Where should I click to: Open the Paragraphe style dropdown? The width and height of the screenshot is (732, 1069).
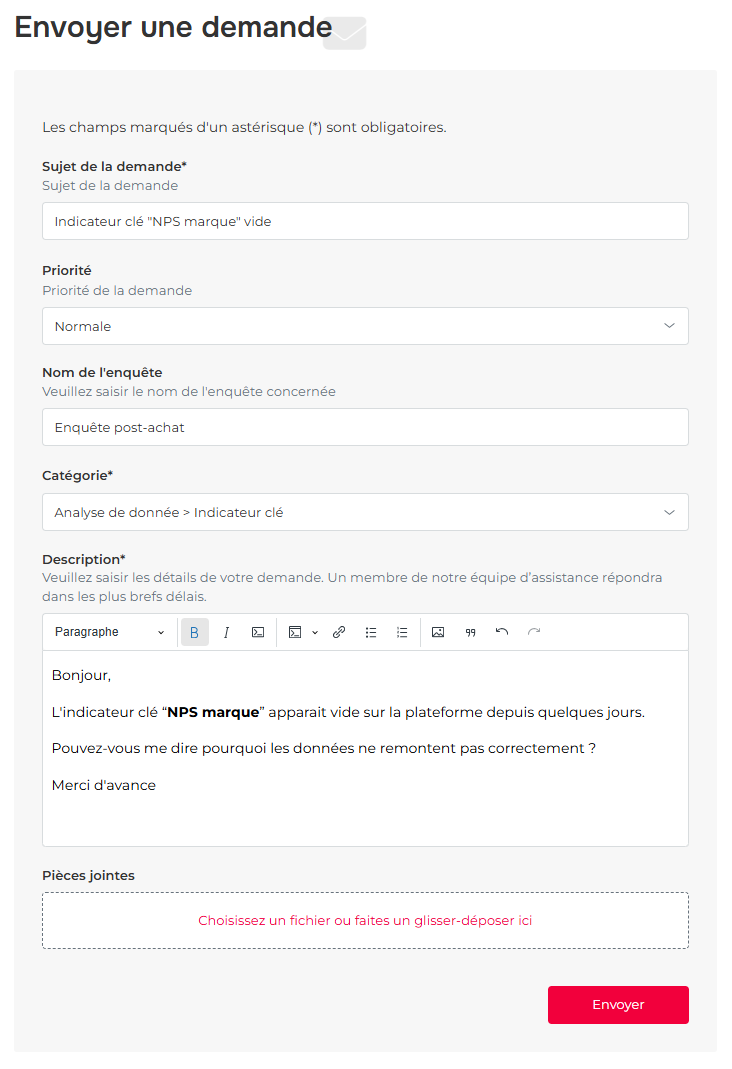click(110, 632)
